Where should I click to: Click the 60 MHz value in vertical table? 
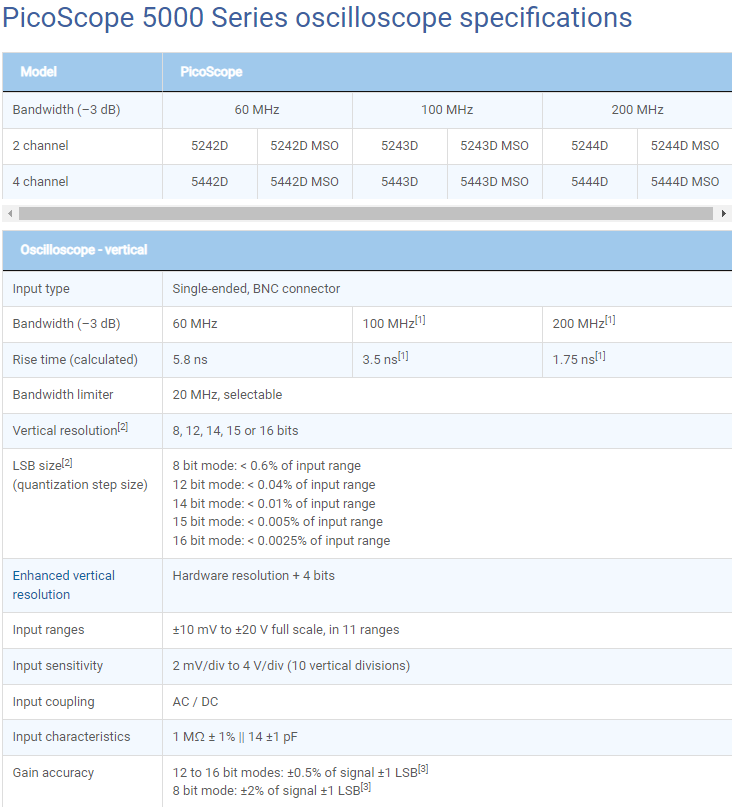[x=195, y=324]
